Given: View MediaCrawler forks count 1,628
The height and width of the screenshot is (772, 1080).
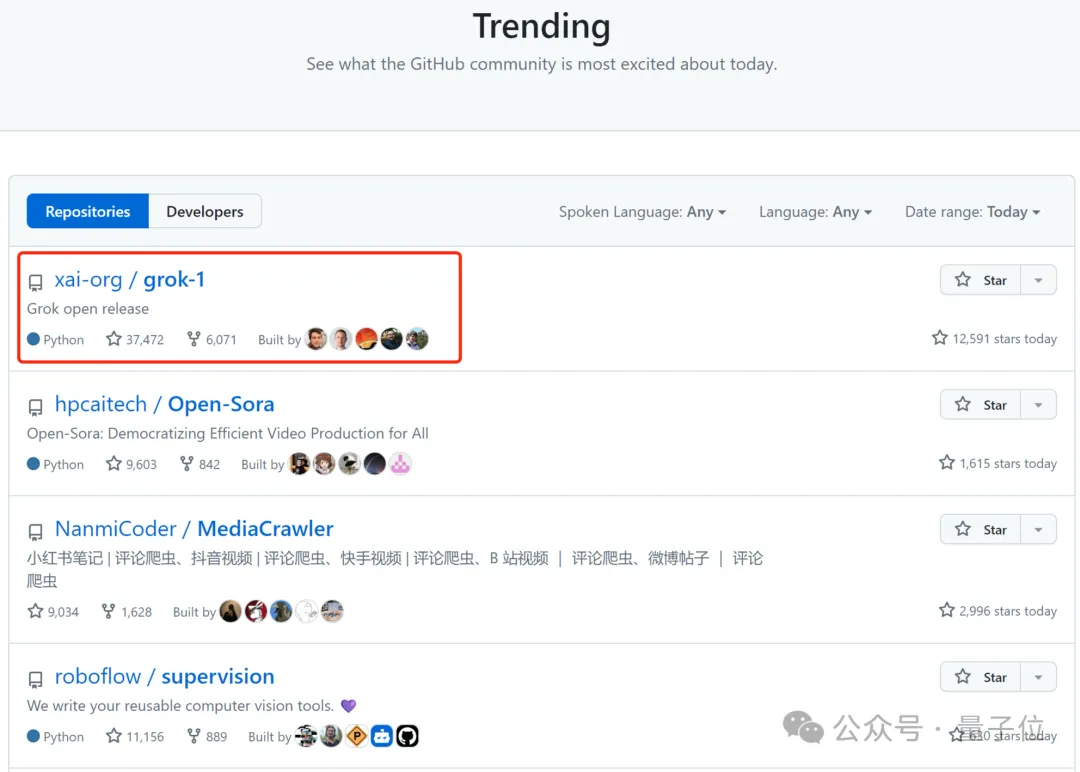Looking at the screenshot, I should [127, 612].
